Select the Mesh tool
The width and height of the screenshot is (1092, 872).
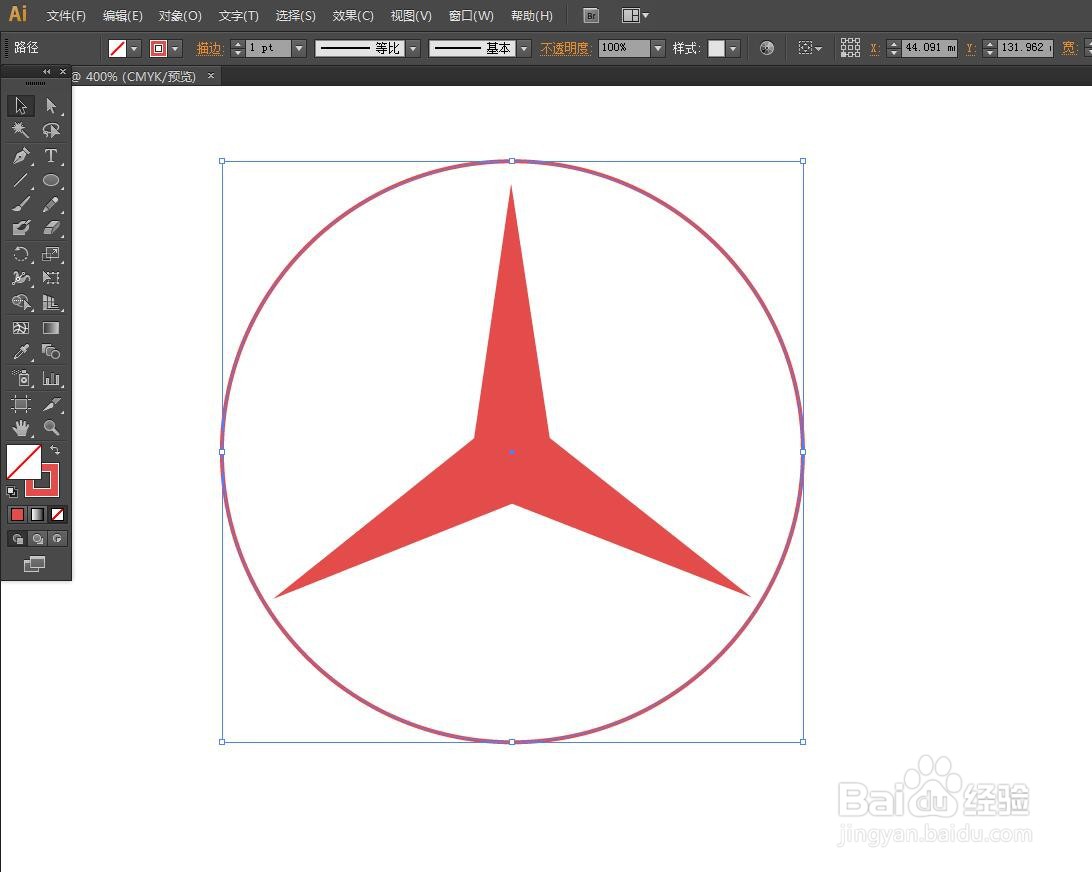point(21,328)
